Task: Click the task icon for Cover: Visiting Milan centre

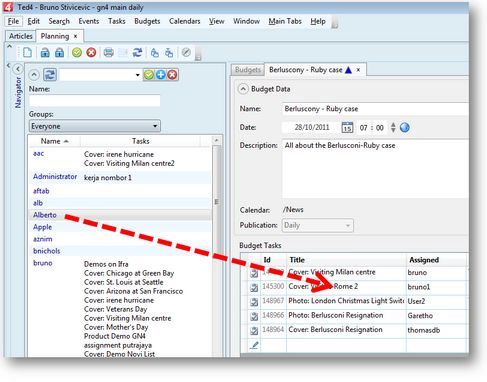Action: point(254,273)
